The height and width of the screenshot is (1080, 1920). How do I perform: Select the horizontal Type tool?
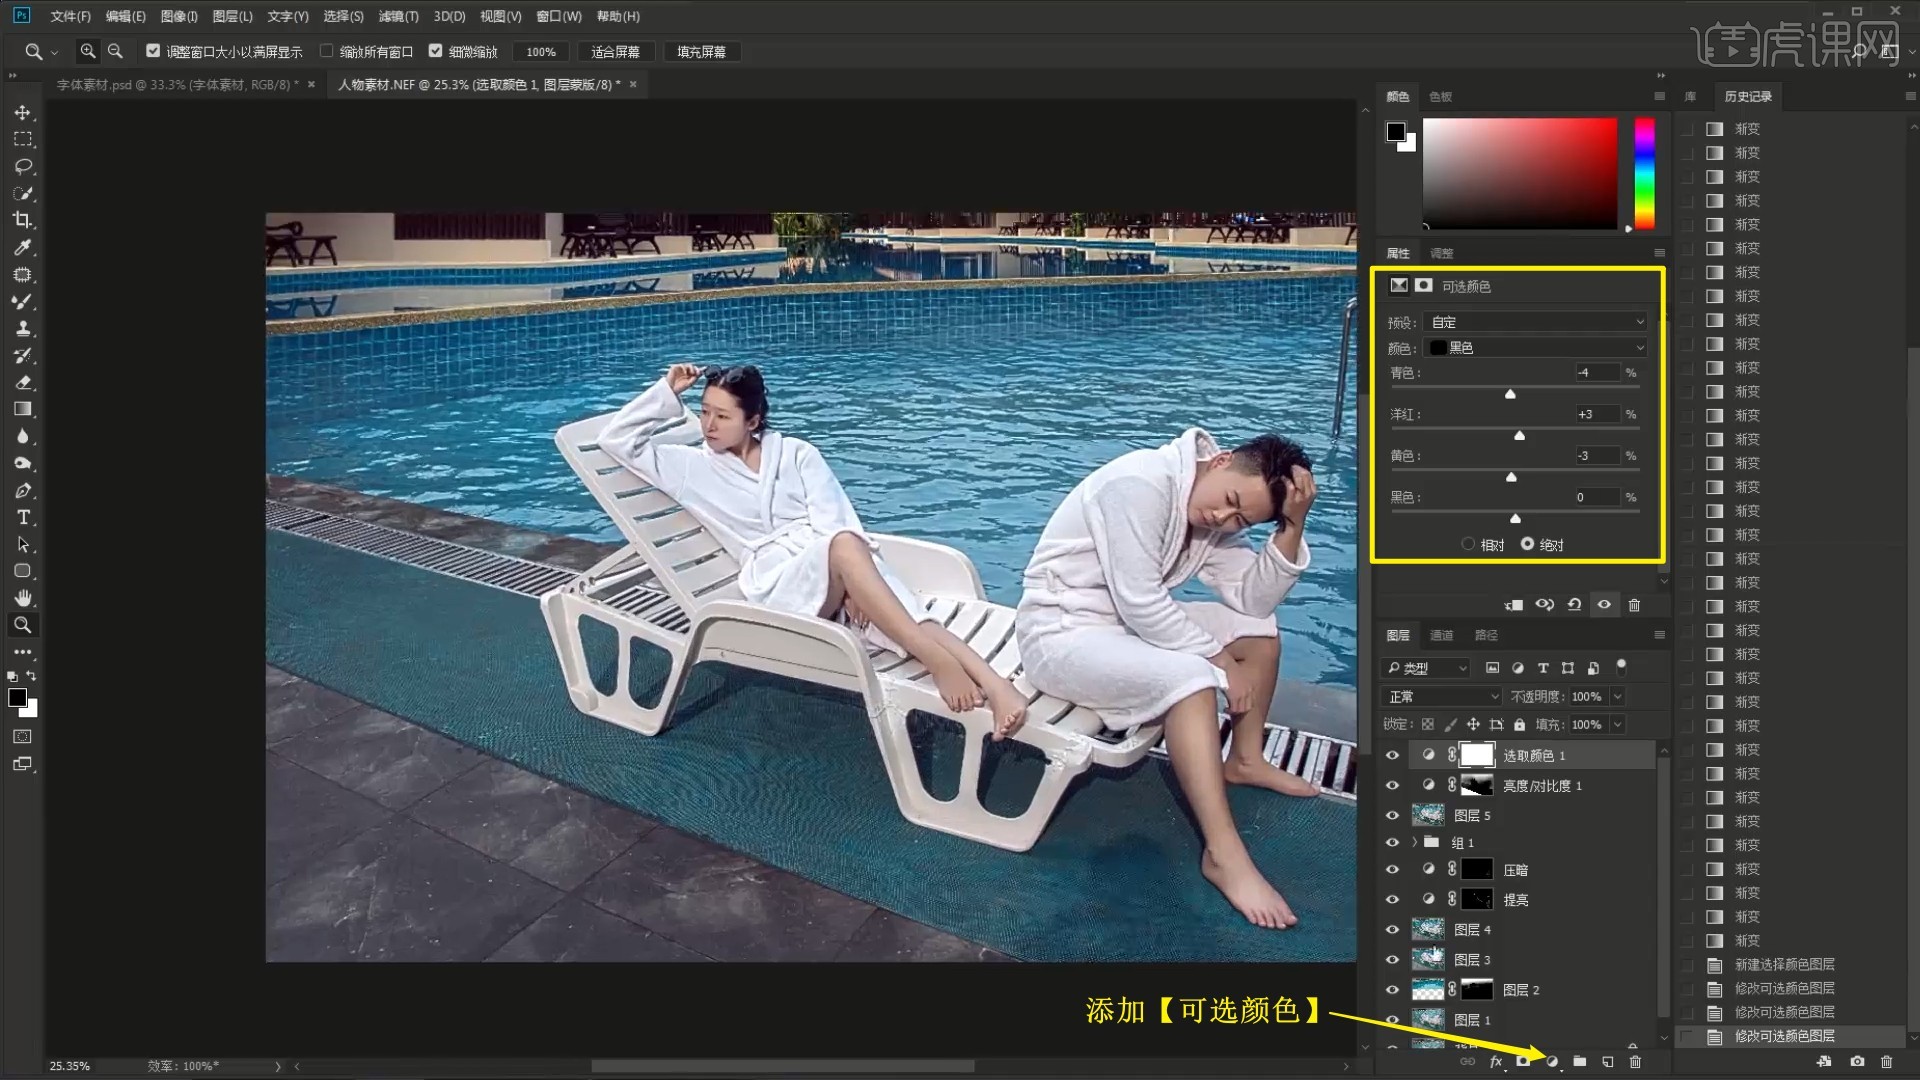[x=22, y=517]
